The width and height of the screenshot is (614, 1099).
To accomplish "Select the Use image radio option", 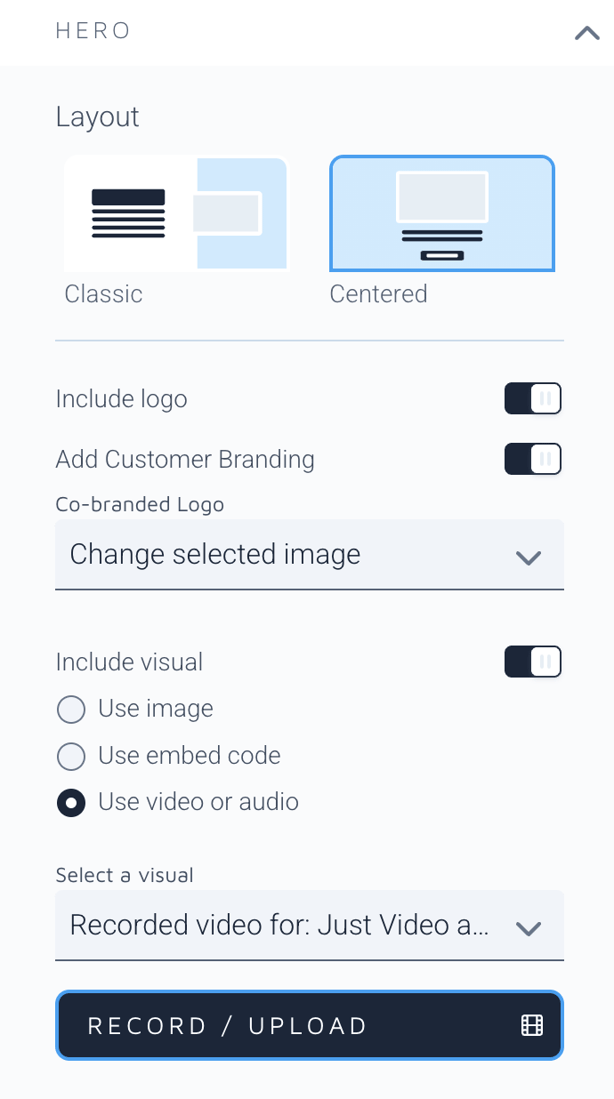I will tap(71, 709).
